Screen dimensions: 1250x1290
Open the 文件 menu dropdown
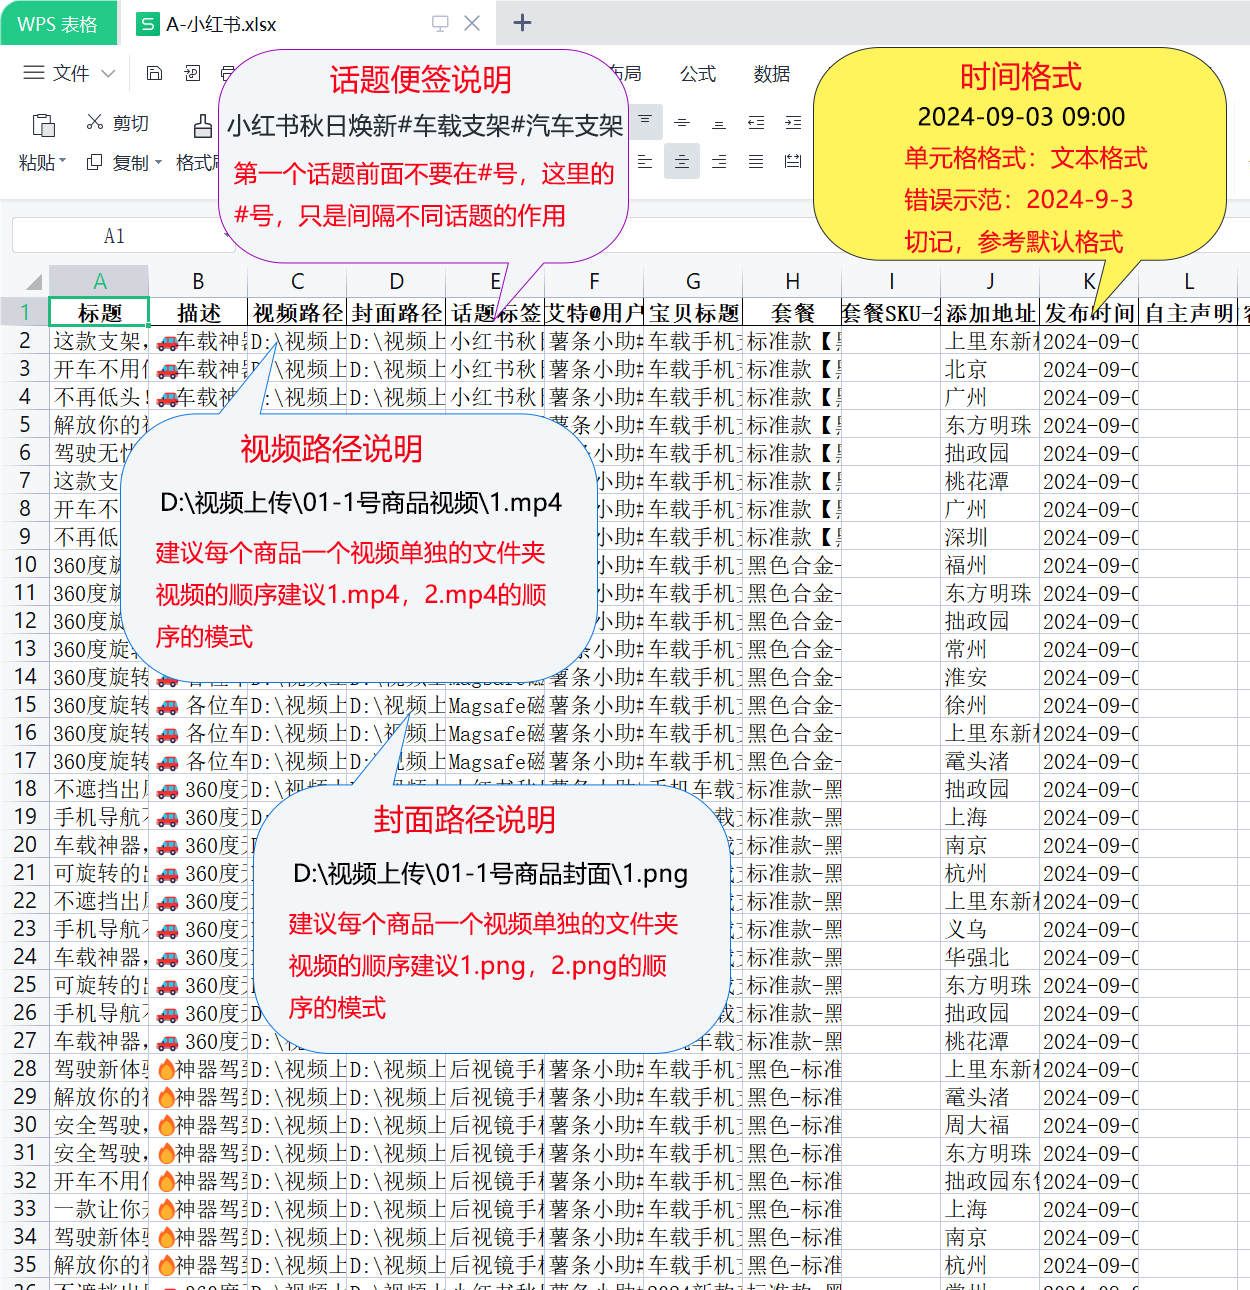coord(69,73)
